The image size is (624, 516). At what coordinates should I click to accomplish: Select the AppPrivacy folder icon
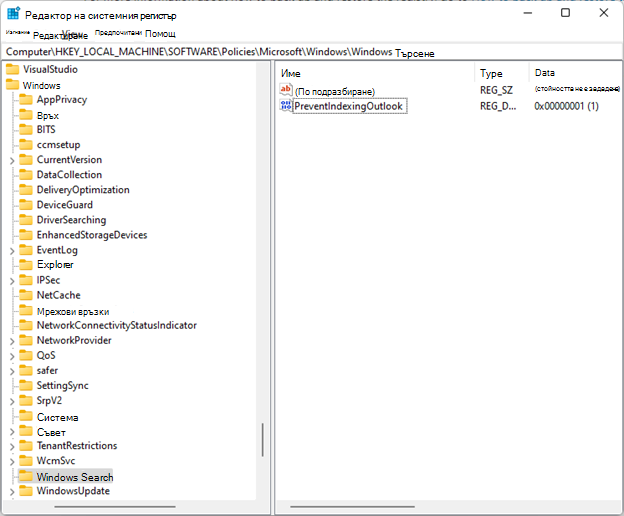click(x=26, y=99)
